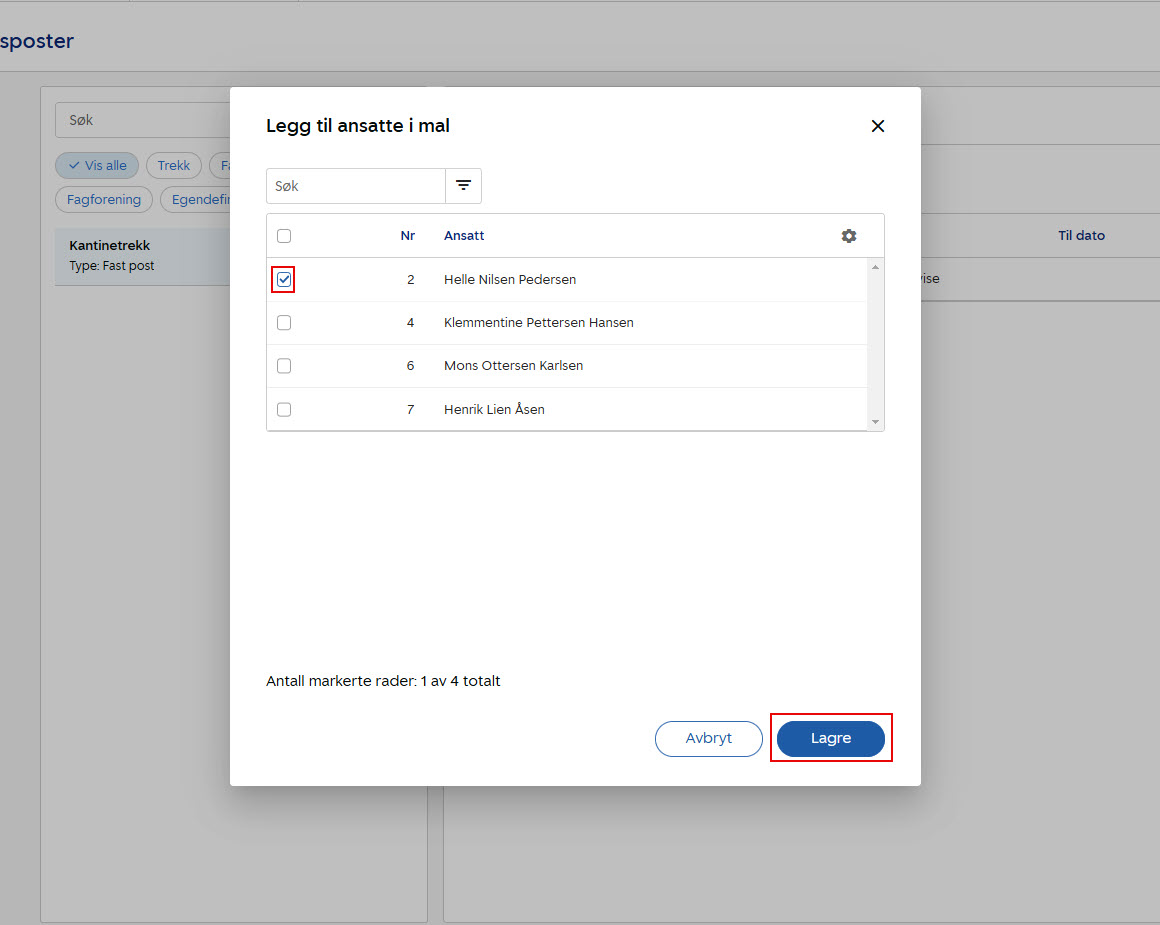This screenshot has height=925, width=1160.
Task: Sort by the Nr column header
Action: pyautogui.click(x=407, y=236)
